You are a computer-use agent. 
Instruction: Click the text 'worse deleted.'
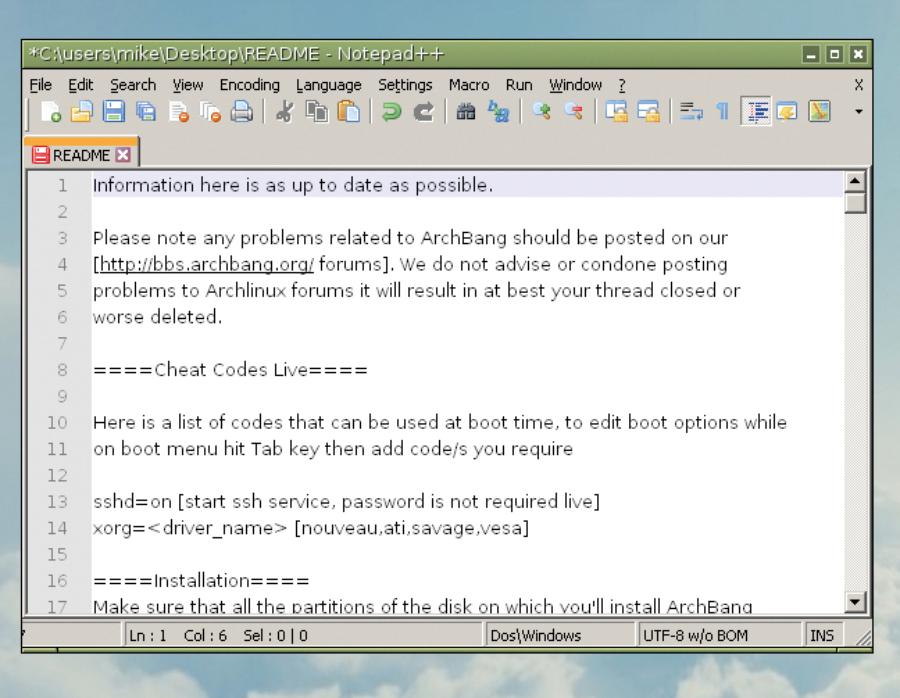[x=157, y=317]
